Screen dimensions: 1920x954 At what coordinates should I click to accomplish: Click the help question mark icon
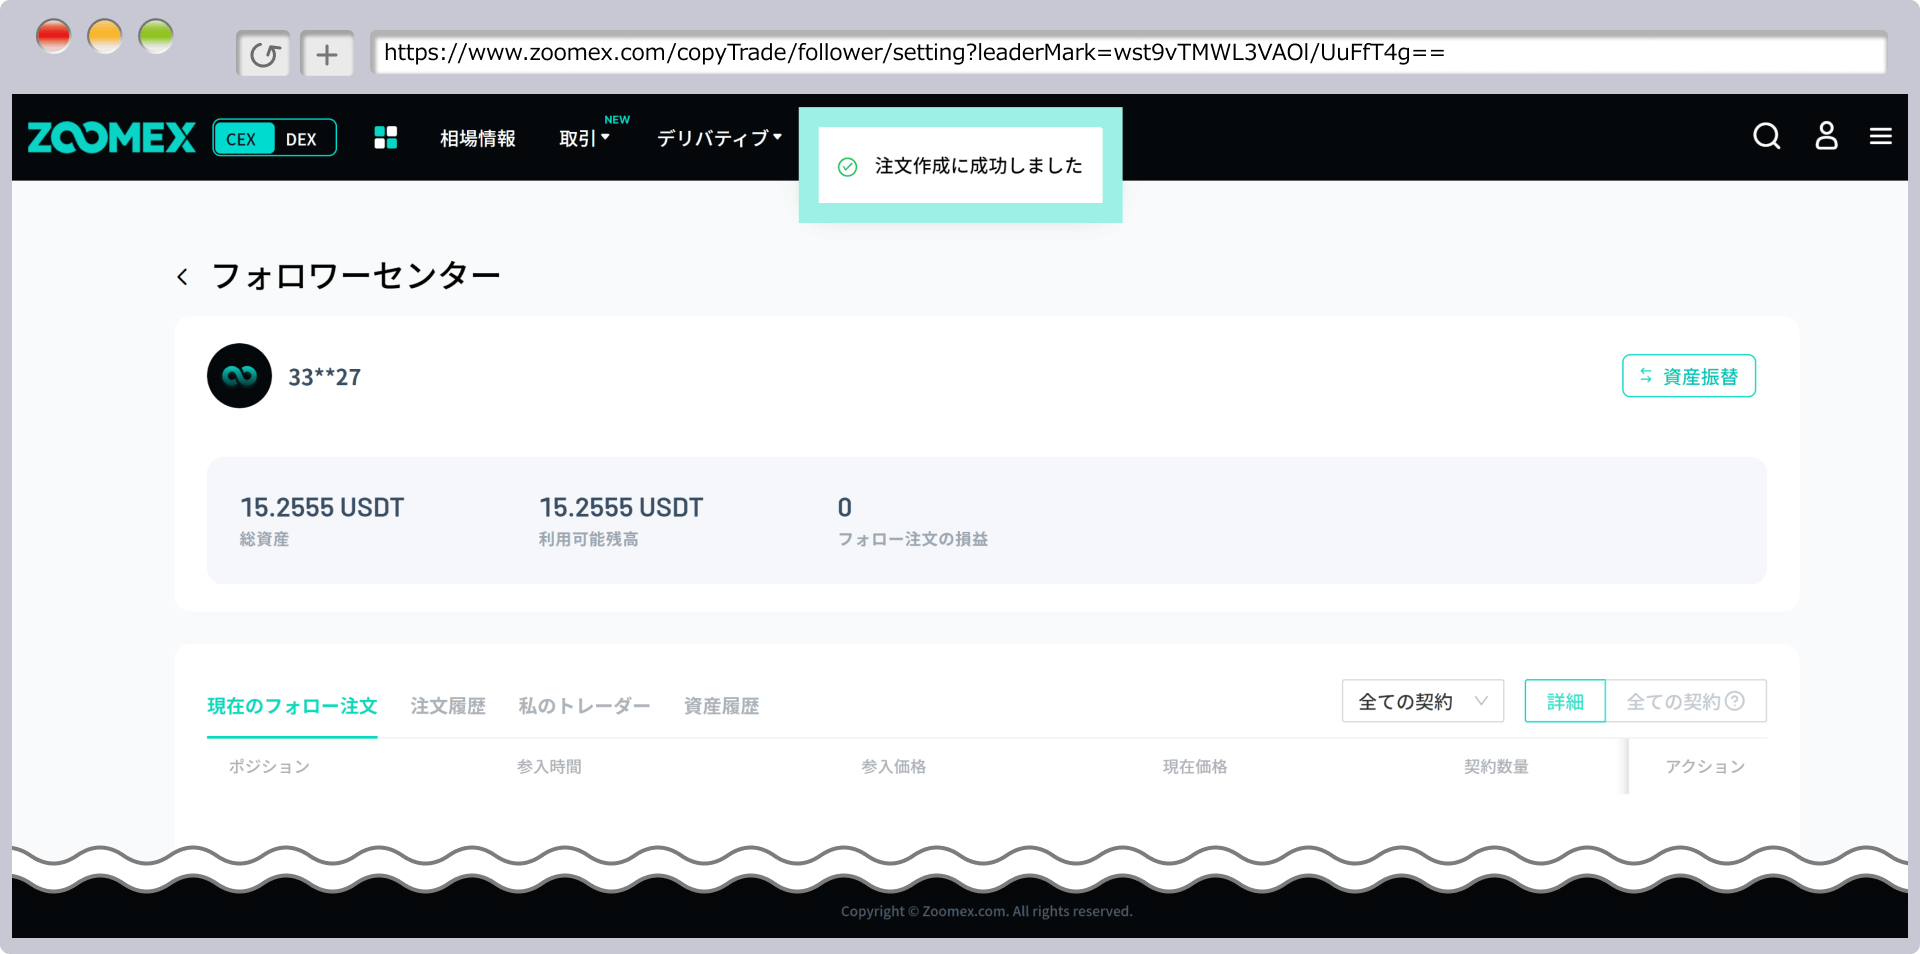pyautogui.click(x=1735, y=701)
